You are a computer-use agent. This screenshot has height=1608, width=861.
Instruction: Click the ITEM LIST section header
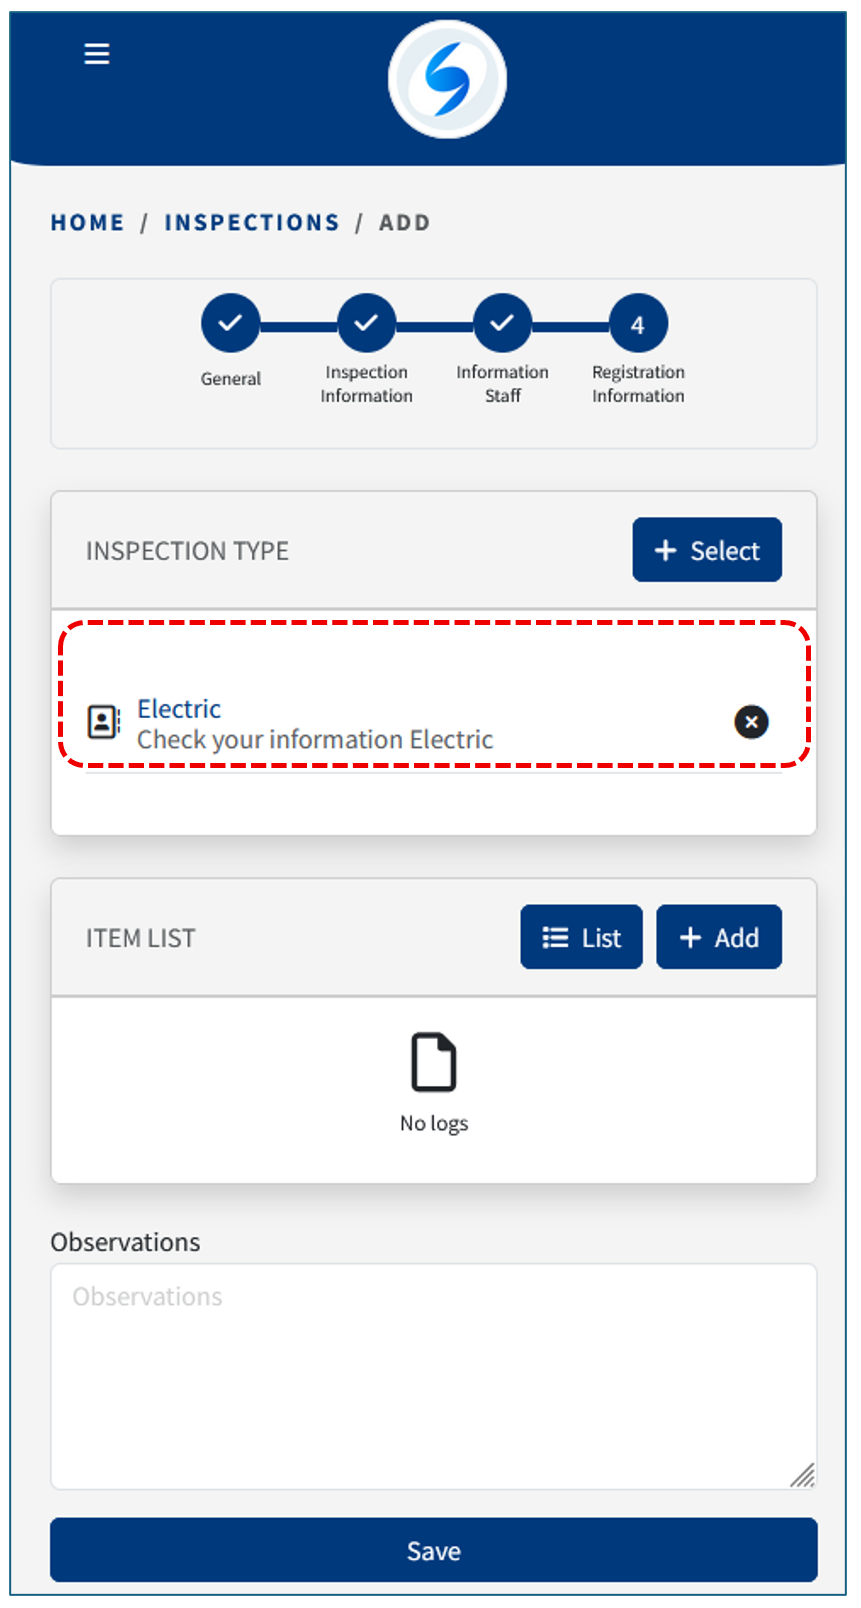(141, 938)
